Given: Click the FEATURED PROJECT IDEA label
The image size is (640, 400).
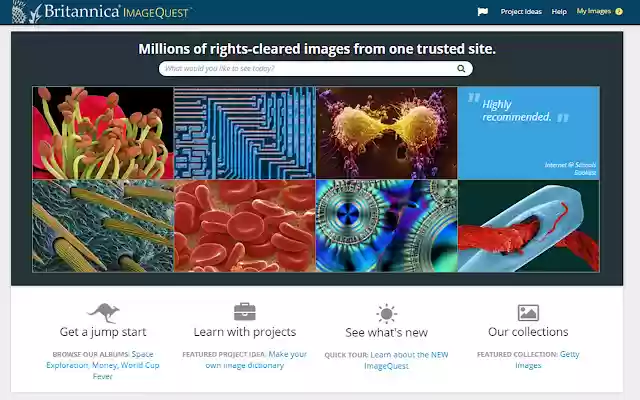Looking at the screenshot, I should 224,354.
